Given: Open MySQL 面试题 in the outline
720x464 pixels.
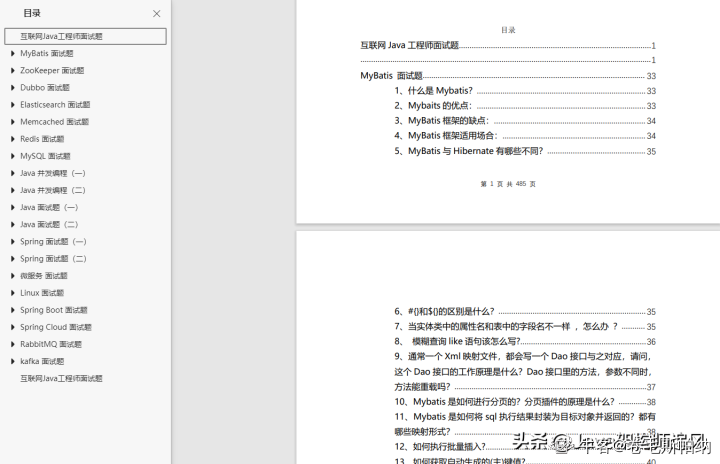Looking at the screenshot, I should click(45, 156).
